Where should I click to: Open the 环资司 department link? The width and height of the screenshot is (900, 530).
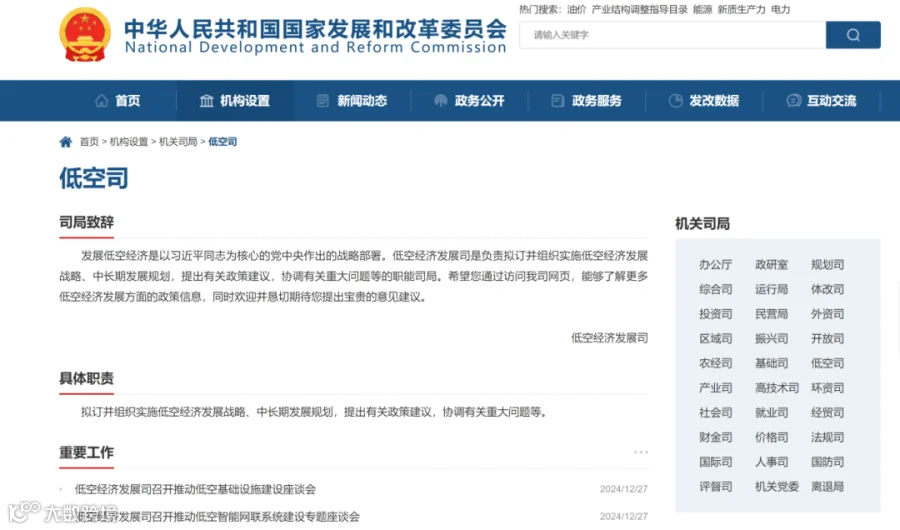(x=827, y=388)
